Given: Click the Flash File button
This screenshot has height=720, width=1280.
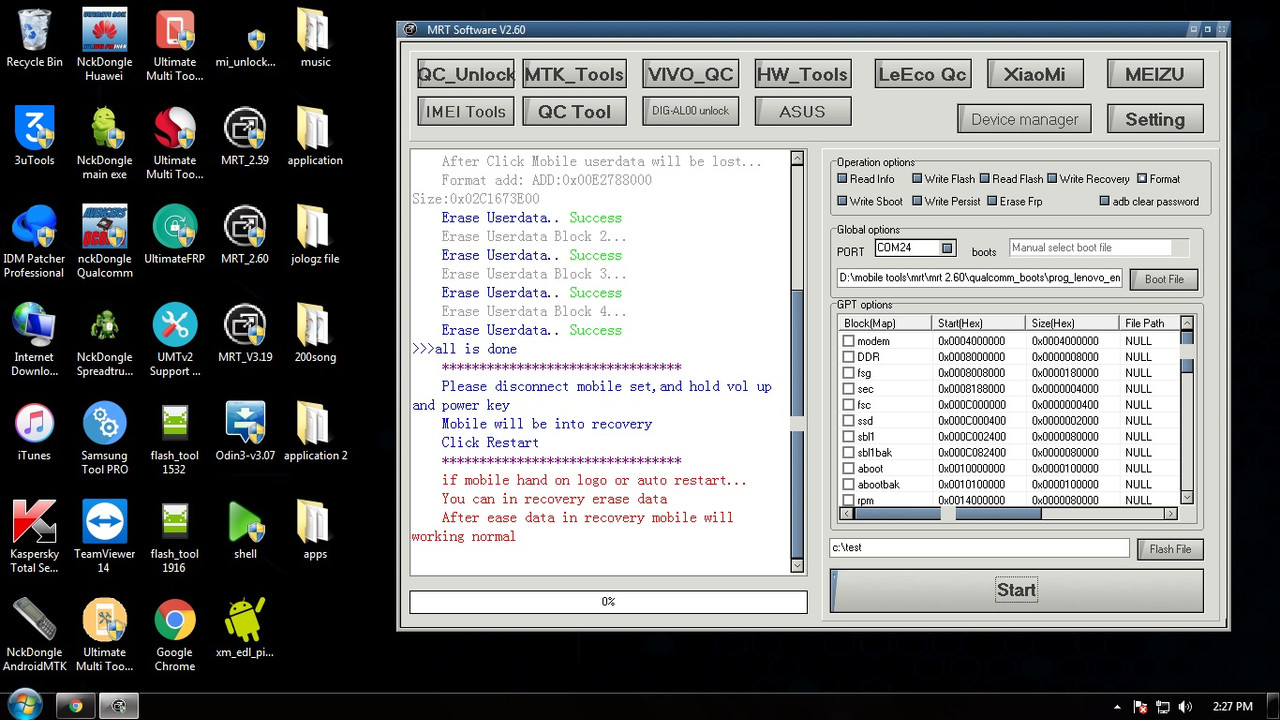Looking at the screenshot, I should [1170, 549].
